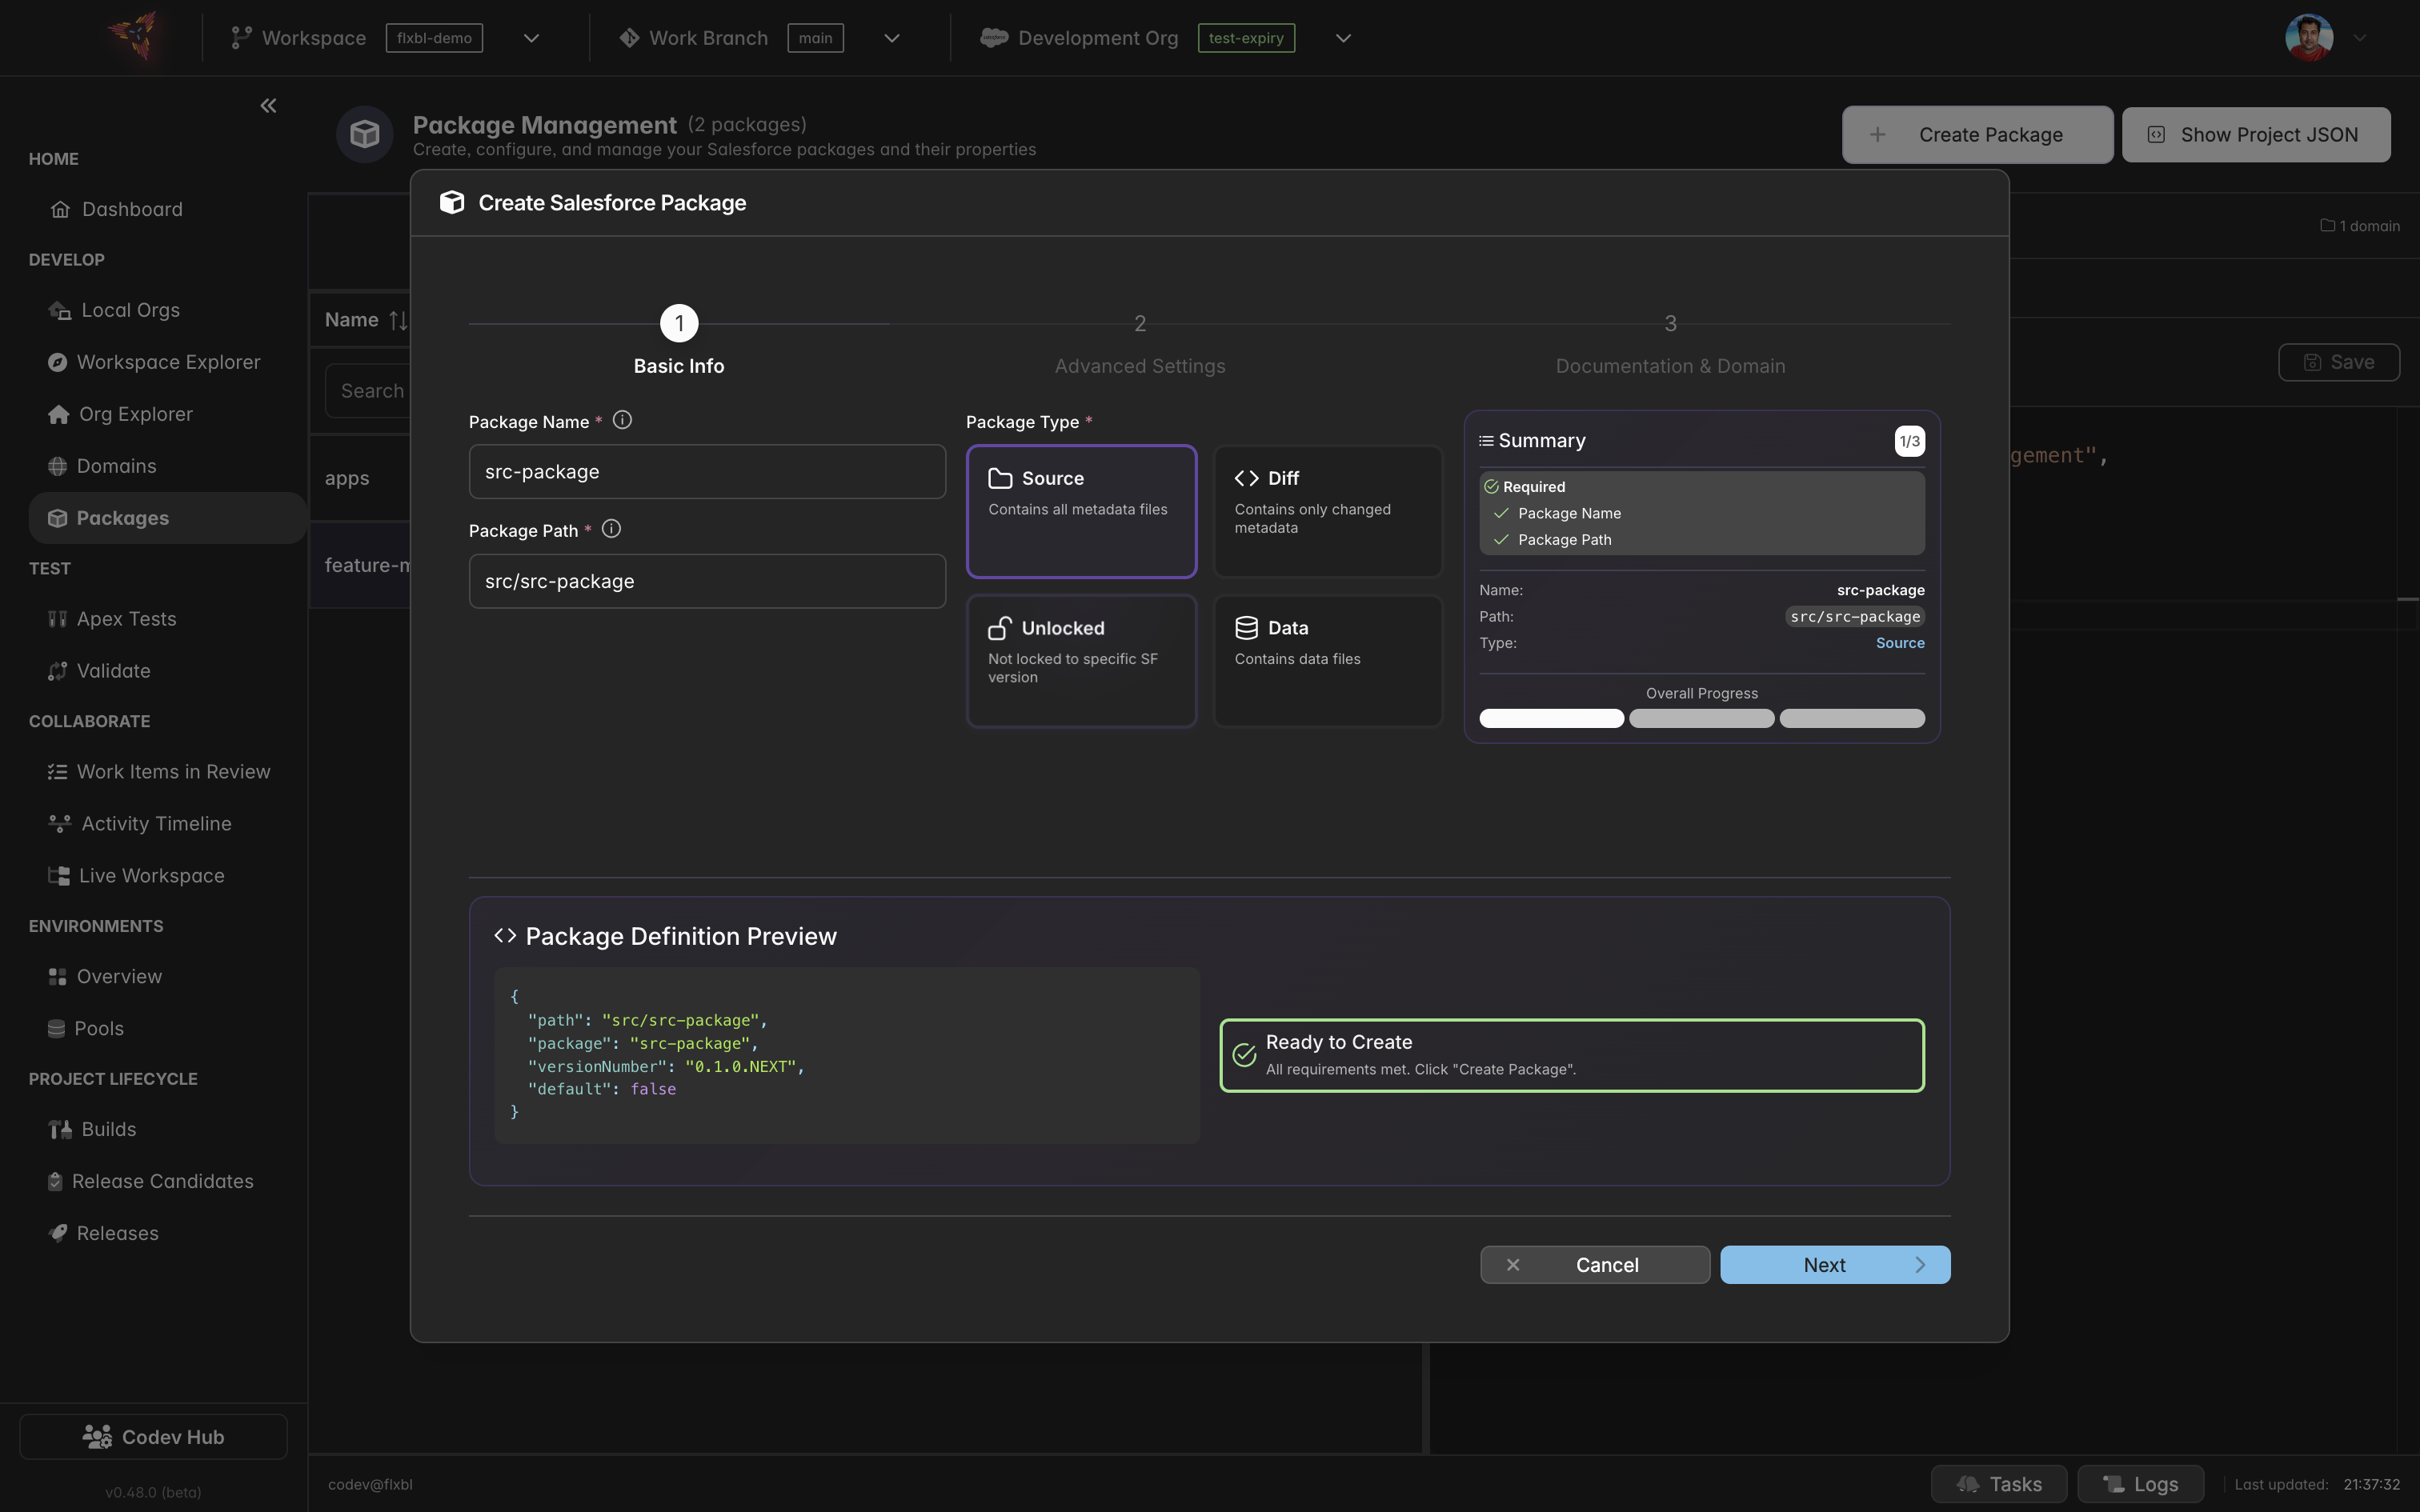Jump to step 3 Documentation & Domain
The height and width of the screenshot is (1512, 2420).
point(1670,343)
